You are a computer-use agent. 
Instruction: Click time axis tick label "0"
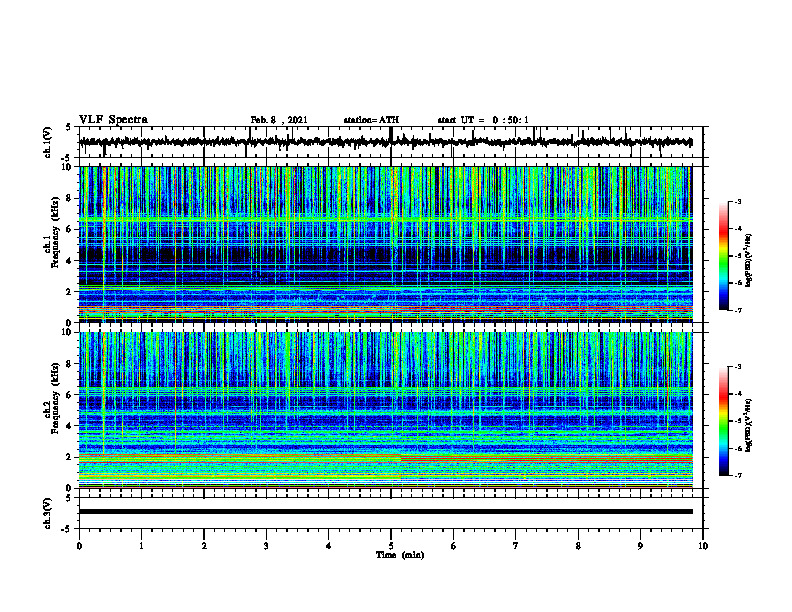pyautogui.click(x=79, y=545)
